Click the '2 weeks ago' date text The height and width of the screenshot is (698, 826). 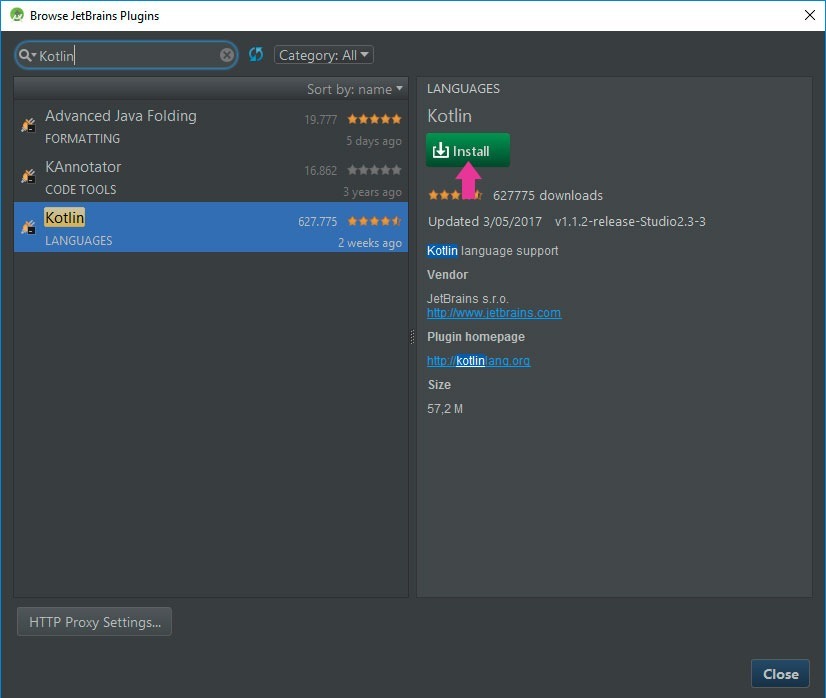(x=370, y=243)
